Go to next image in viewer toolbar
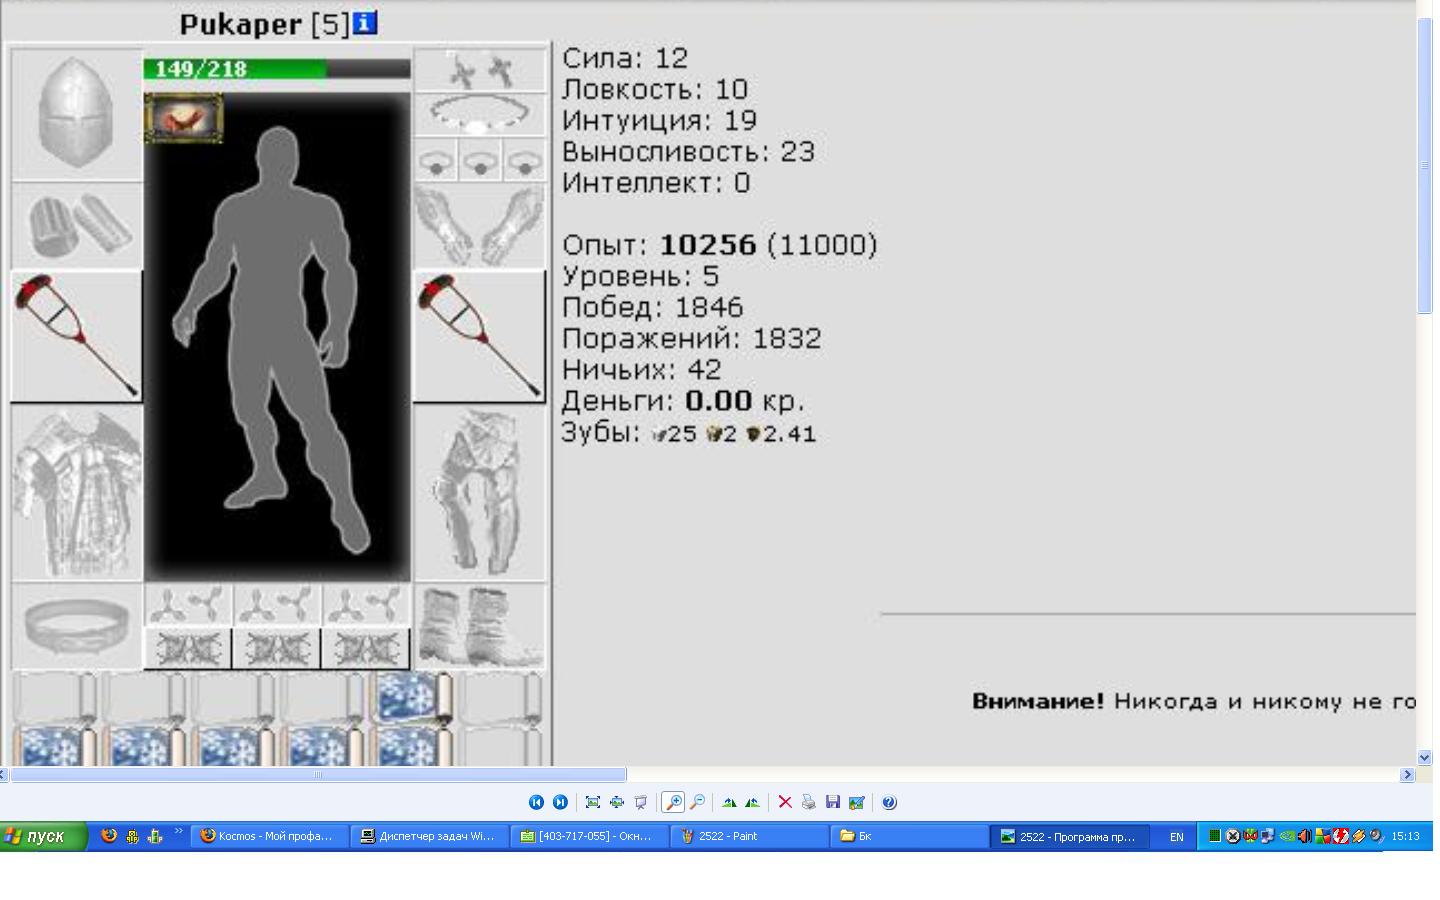The width and height of the screenshot is (1440, 900). [560, 802]
